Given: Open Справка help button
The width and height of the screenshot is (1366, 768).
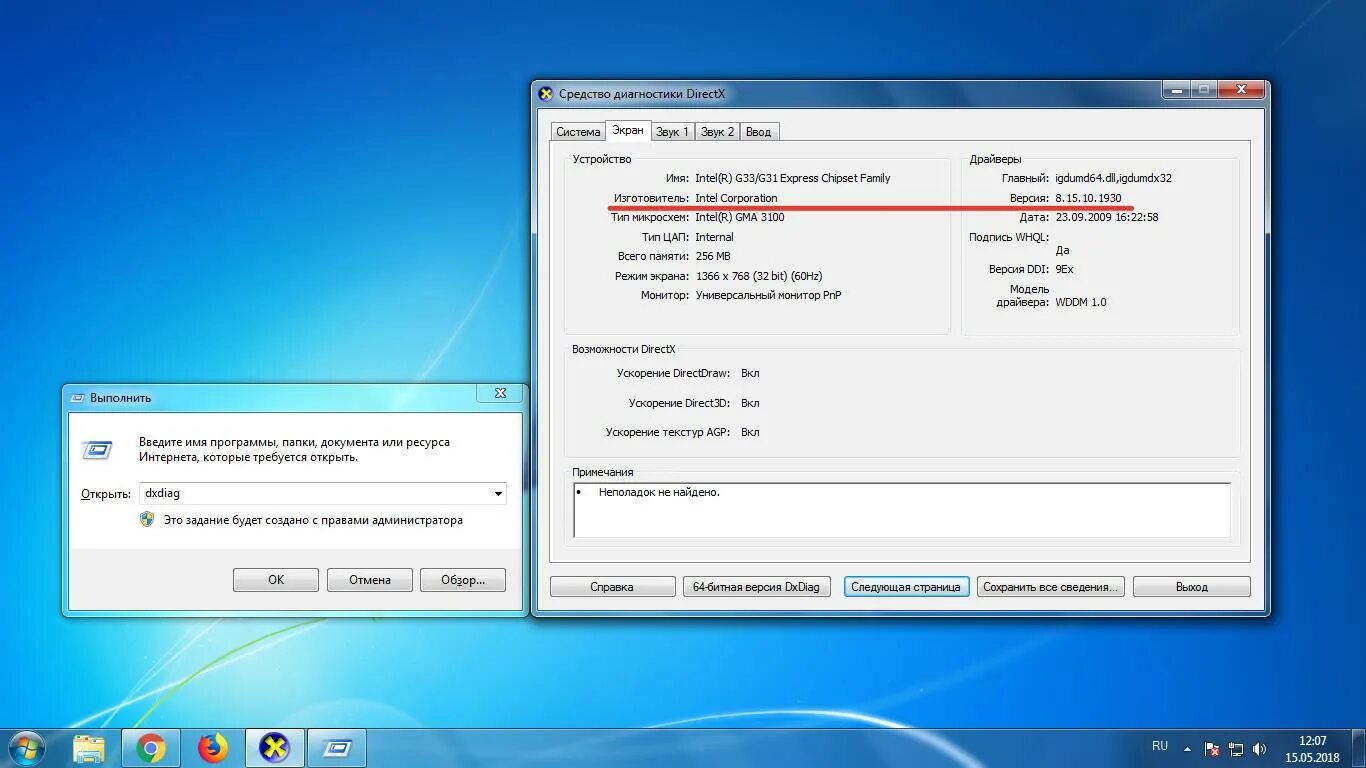Looking at the screenshot, I should [x=612, y=587].
